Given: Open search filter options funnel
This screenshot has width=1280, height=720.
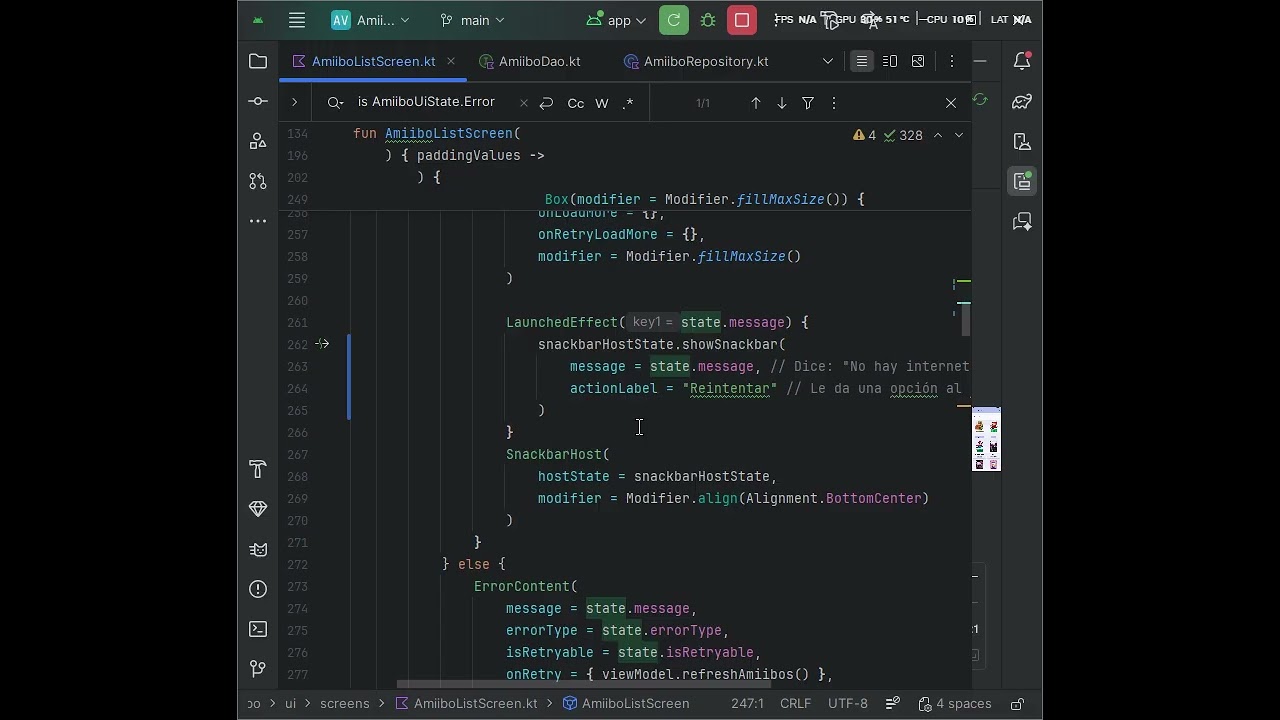Looking at the screenshot, I should [808, 102].
